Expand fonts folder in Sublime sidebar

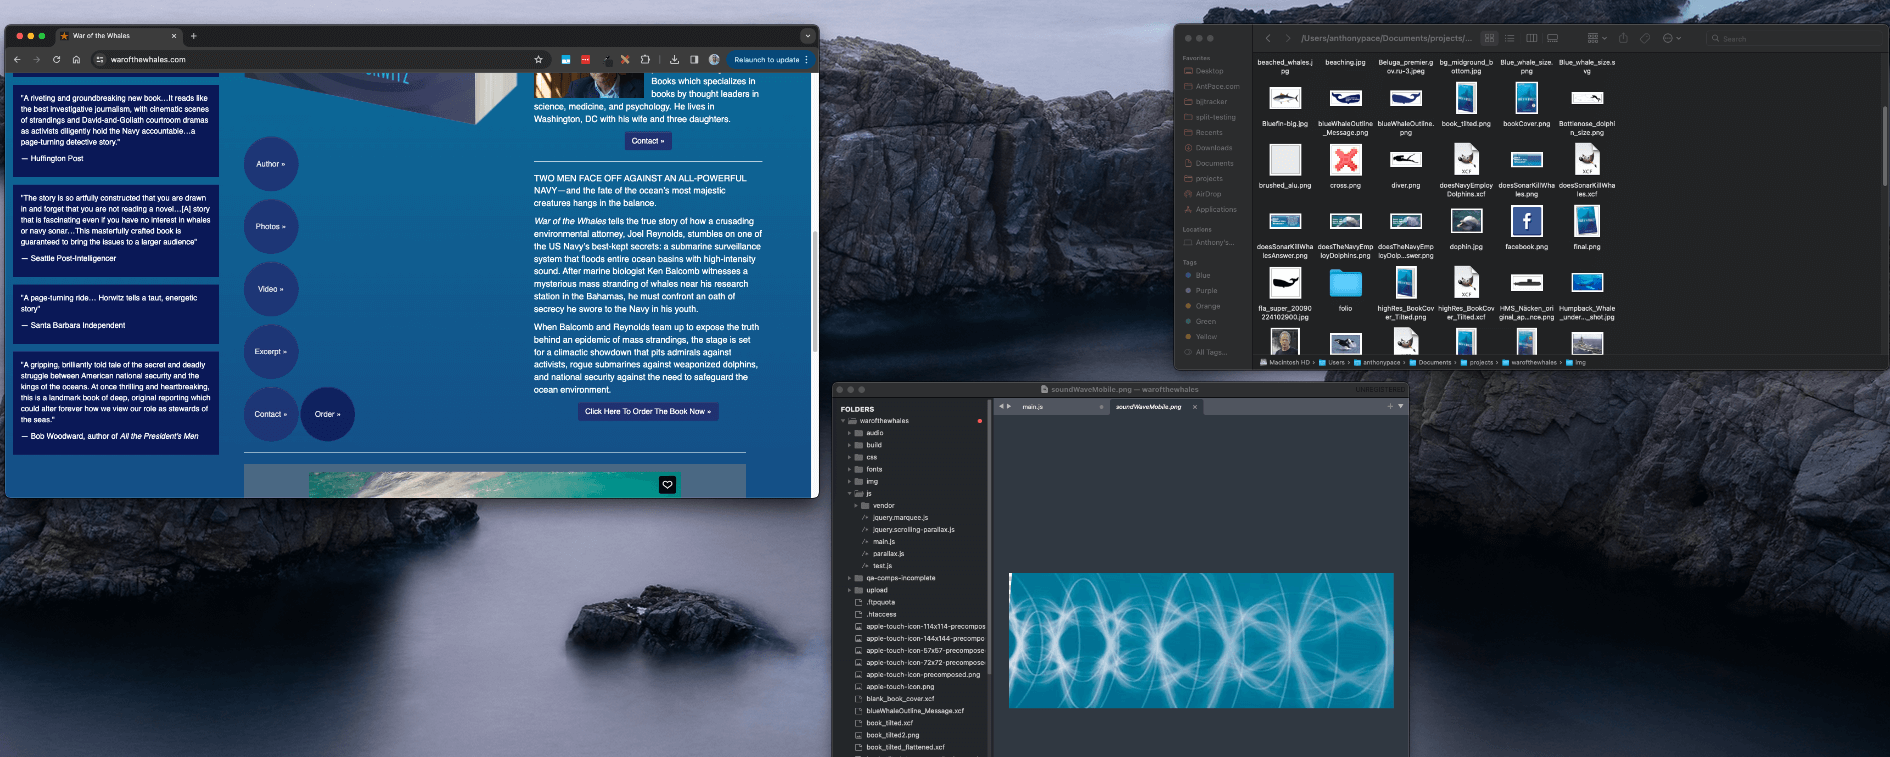[x=850, y=469]
